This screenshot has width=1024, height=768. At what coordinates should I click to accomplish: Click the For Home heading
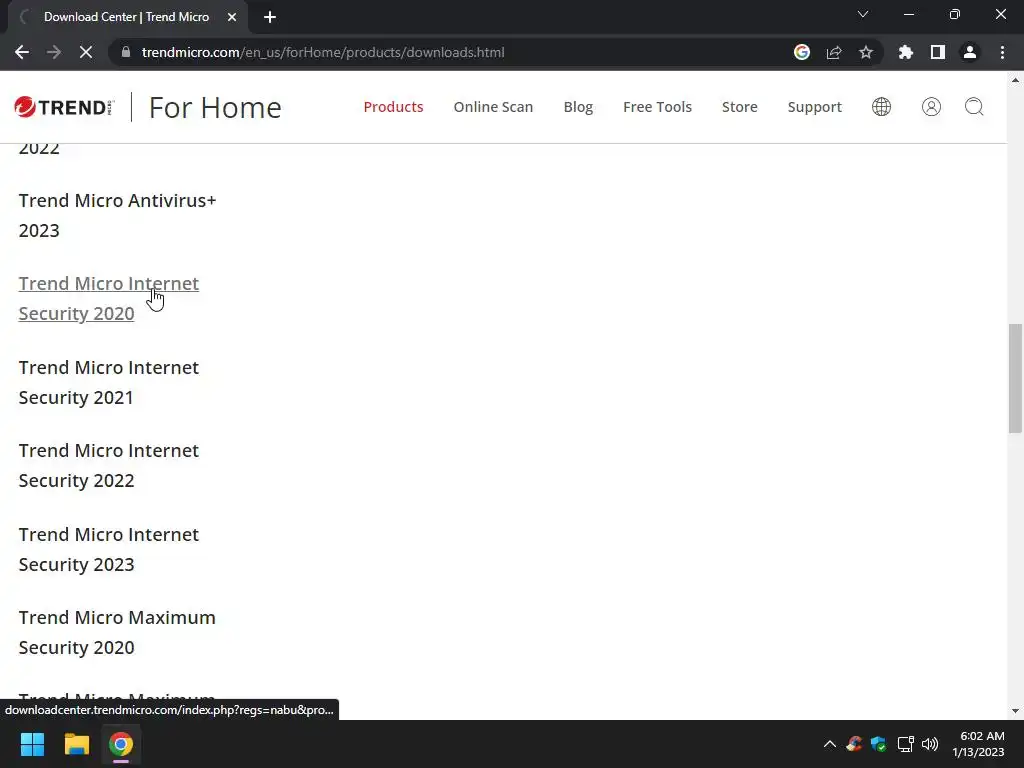pos(215,107)
